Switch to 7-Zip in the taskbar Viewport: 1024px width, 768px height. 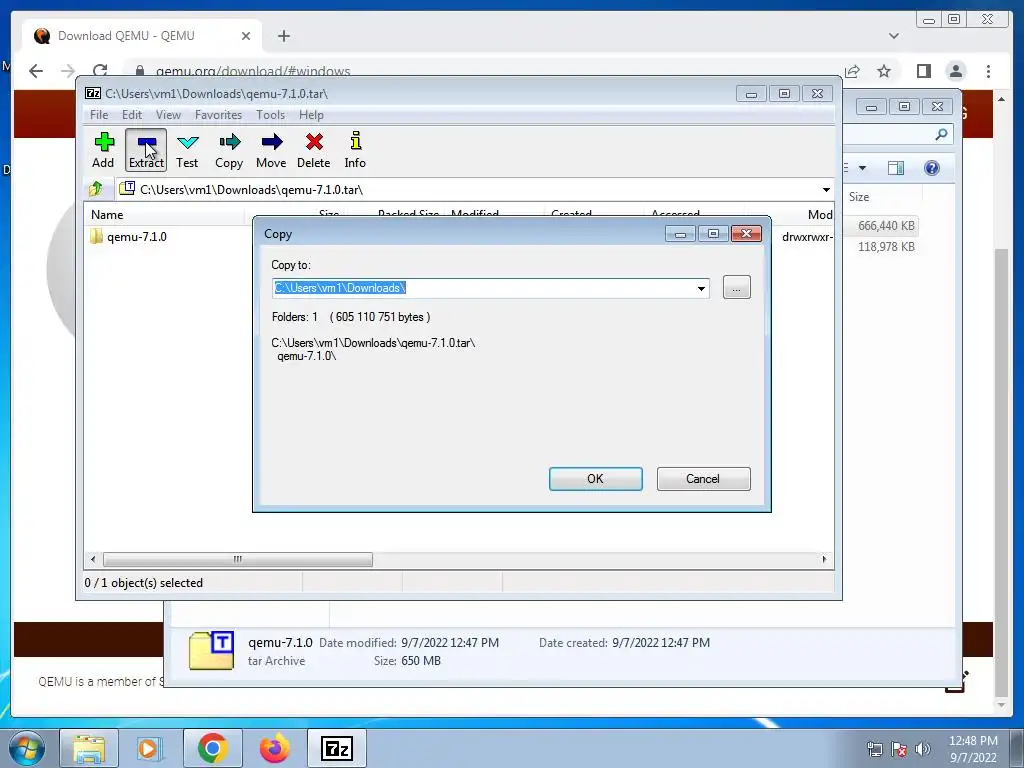337,748
